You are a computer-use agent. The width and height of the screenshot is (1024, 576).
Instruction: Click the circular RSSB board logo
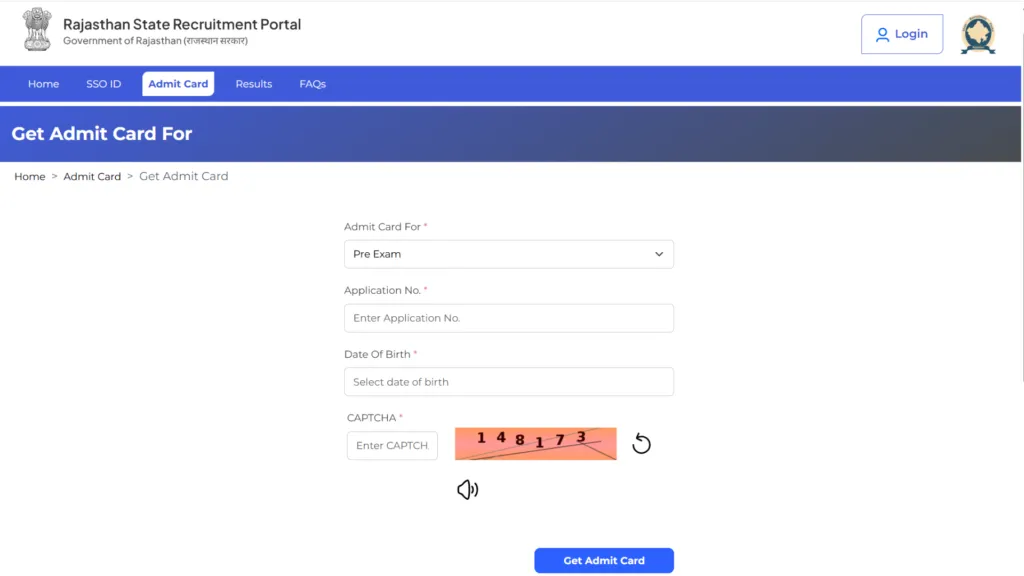pyautogui.click(x=977, y=34)
